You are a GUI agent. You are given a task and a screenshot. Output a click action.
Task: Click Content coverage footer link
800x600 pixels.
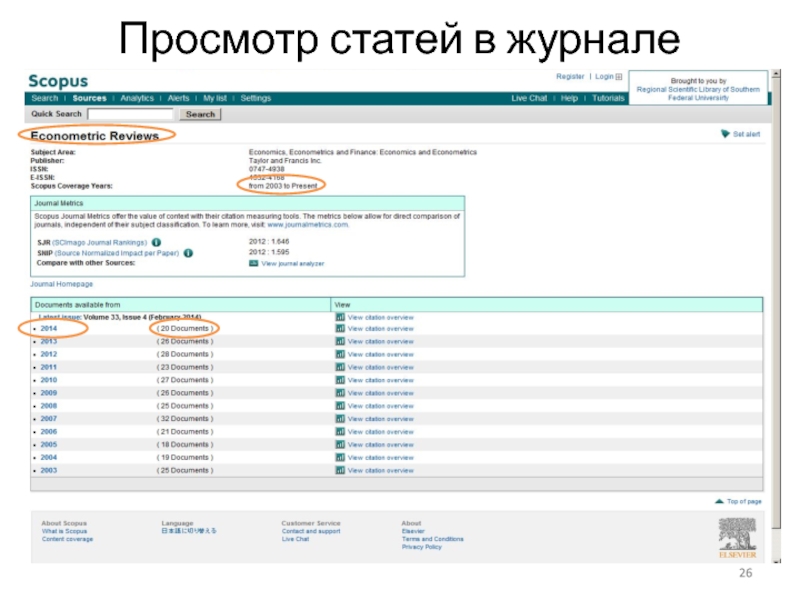tap(67, 539)
